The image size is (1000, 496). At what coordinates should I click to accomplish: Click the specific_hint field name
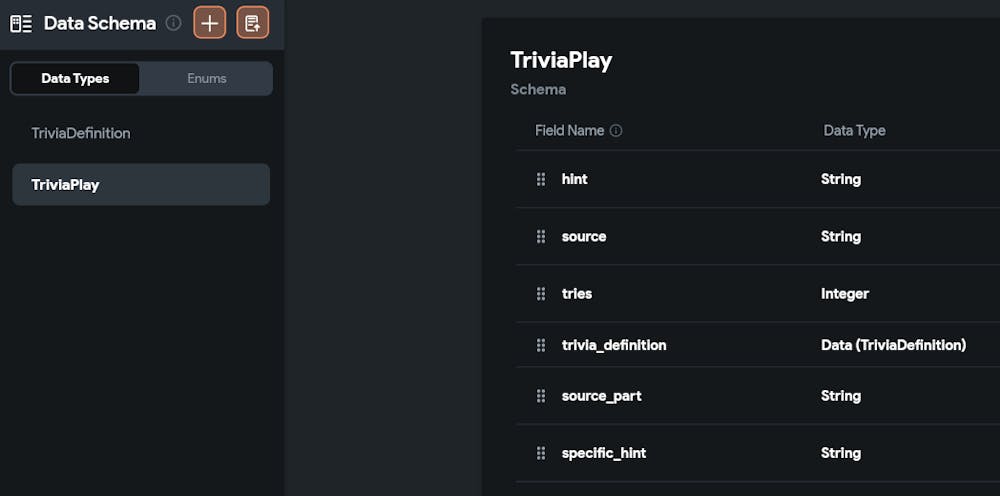coord(604,453)
